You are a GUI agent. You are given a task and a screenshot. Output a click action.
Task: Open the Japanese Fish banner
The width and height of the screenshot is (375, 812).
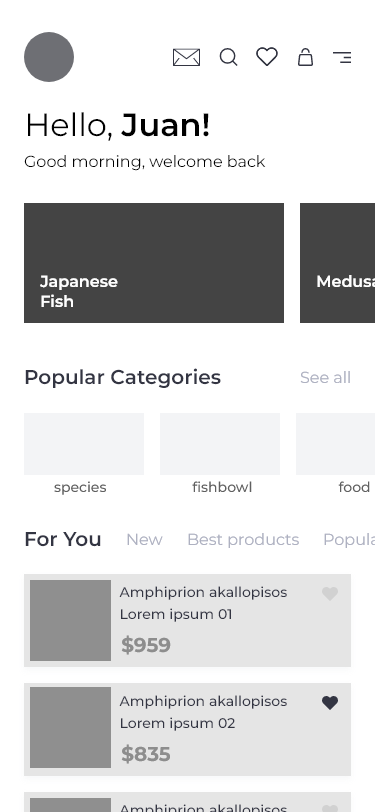[154, 263]
